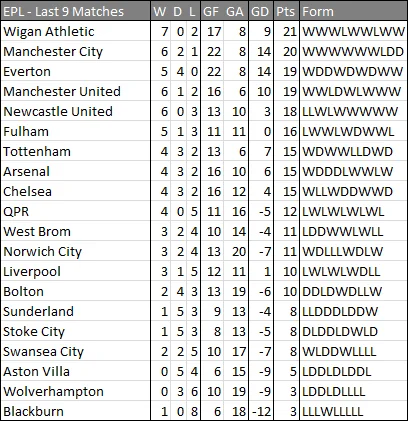Screen dimensions: 408x421
Task: Select Aston Villa's form LDDLDLDDL
Action: [337, 372]
